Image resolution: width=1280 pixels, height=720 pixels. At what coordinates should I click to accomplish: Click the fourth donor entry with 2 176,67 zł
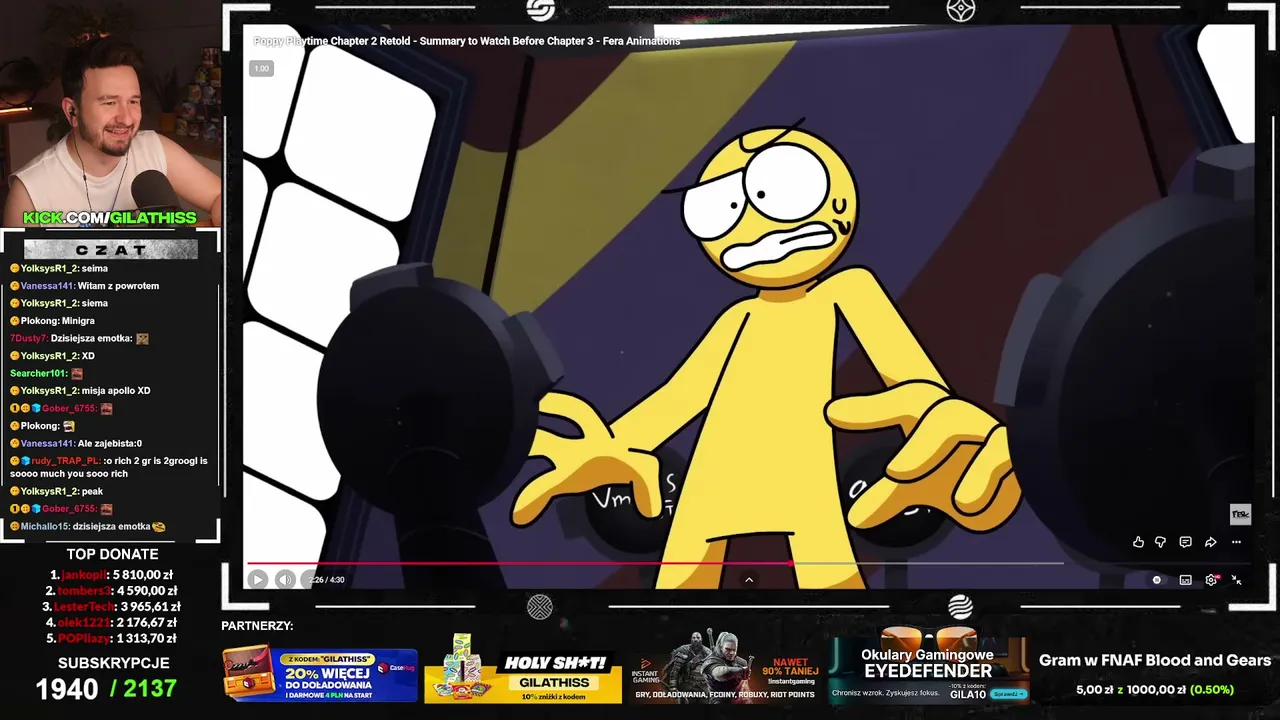pos(112,622)
